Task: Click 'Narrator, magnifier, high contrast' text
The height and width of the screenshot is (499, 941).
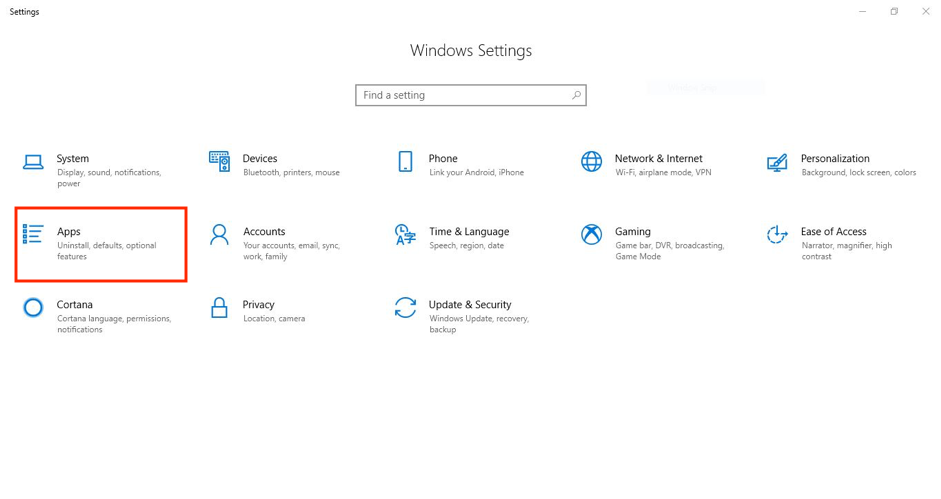Action: tap(847, 251)
